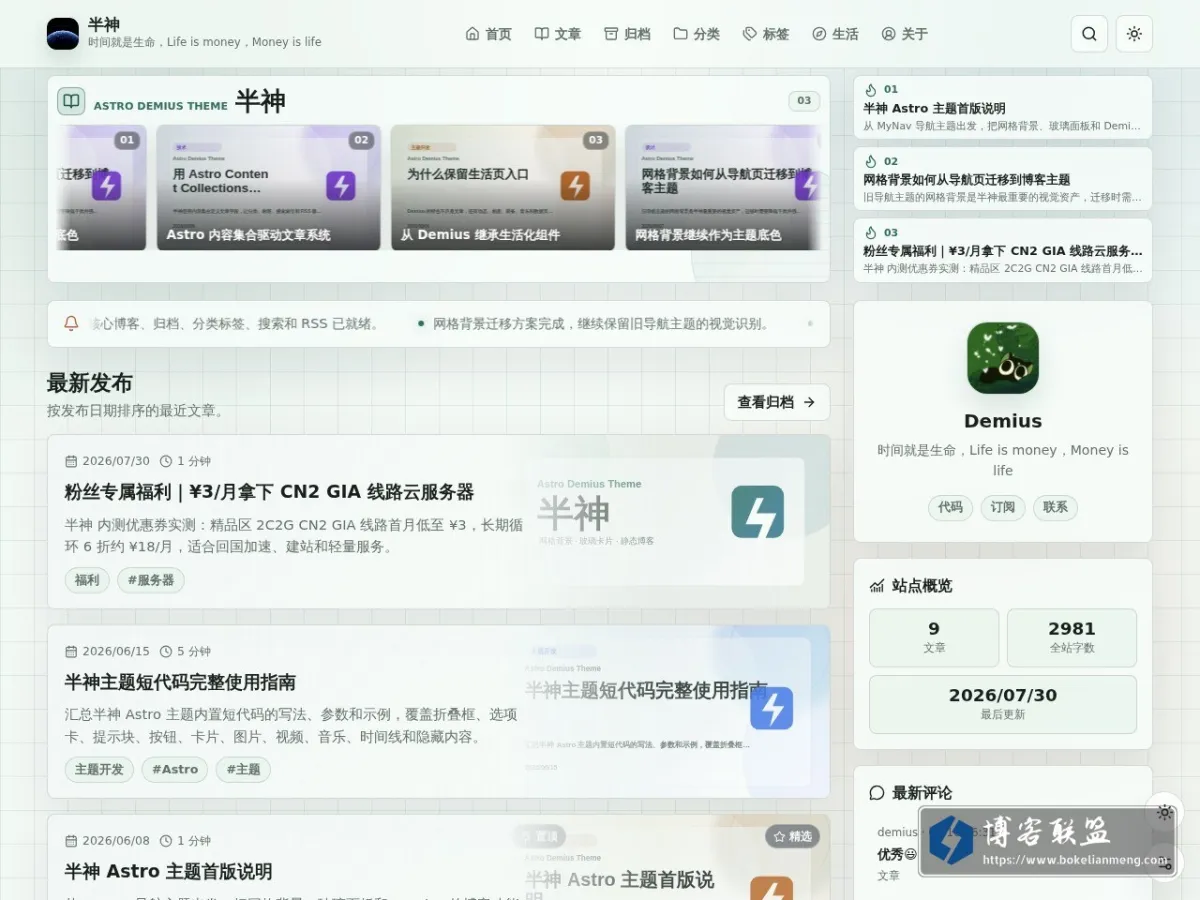This screenshot has height=900, width=1200.
Task: Click the blue lightning icon in the second post cover
Action: click(771, 708)
